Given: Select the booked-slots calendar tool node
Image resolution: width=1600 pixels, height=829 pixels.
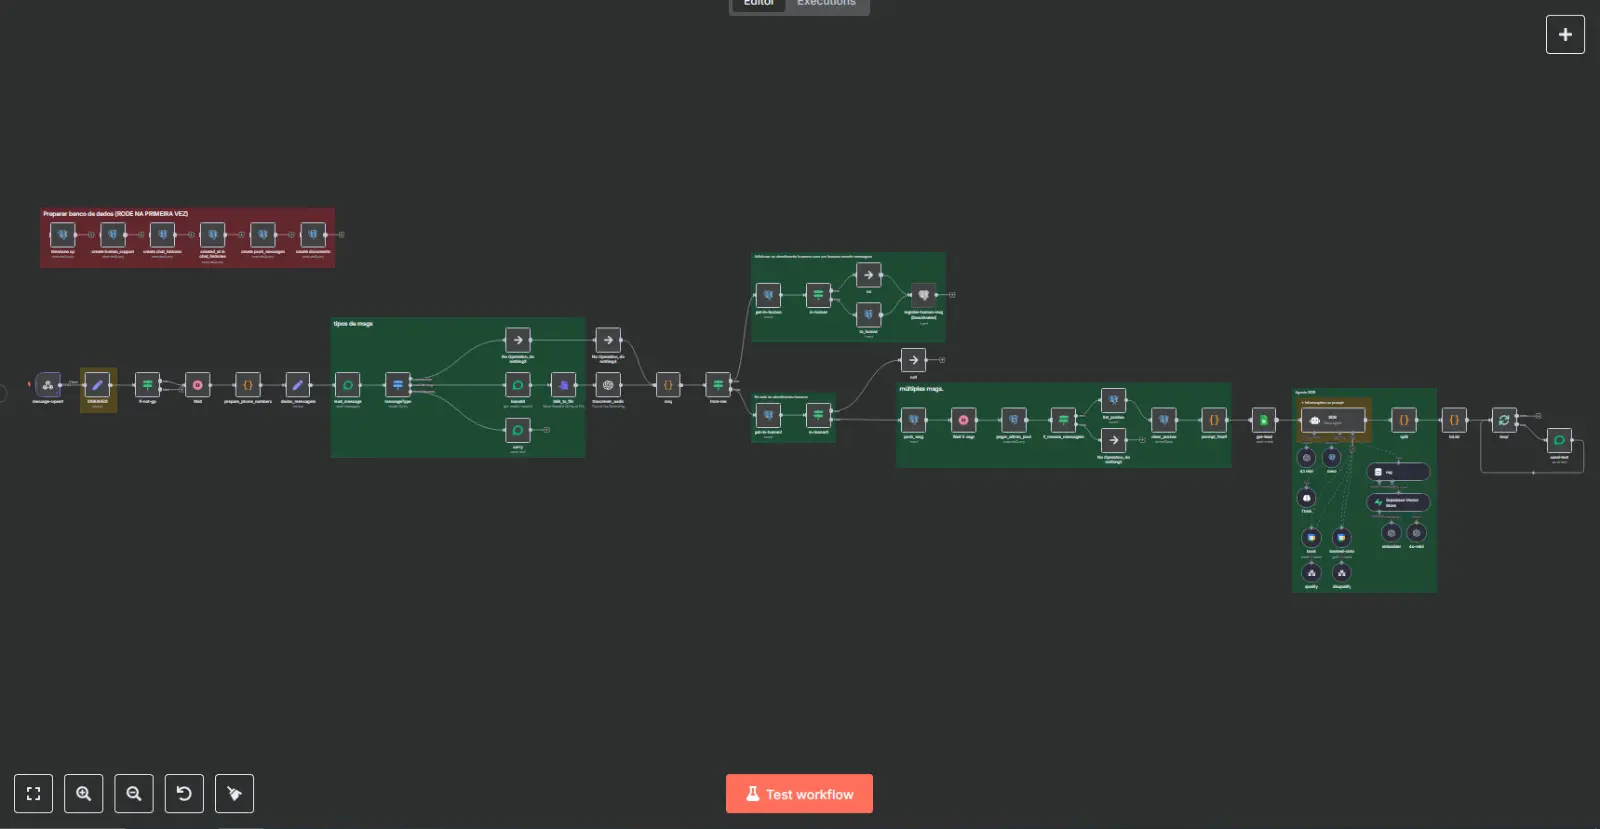Looking at the screenshot, I should pos(1341,537).
